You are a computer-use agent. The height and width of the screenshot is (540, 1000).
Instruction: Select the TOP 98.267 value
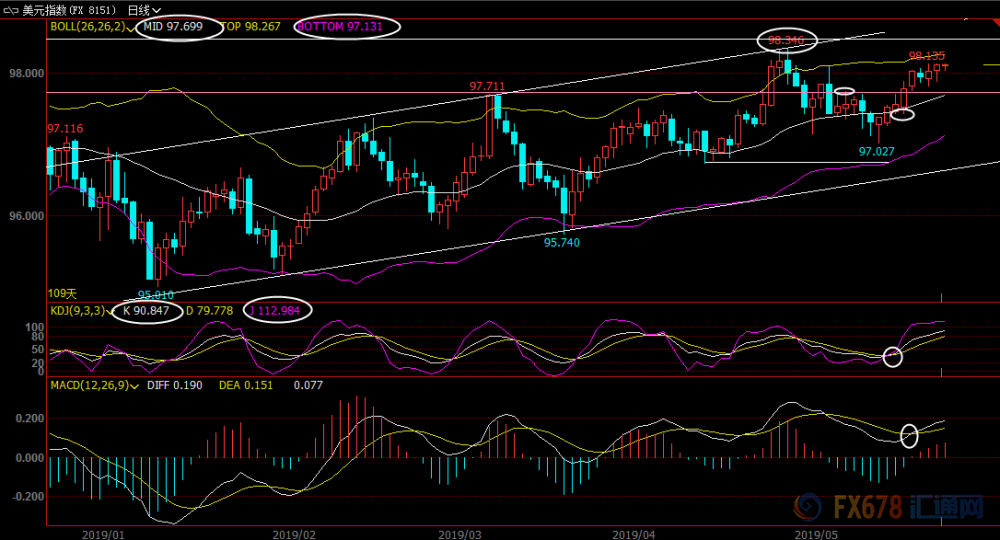(x=251, y=27)
